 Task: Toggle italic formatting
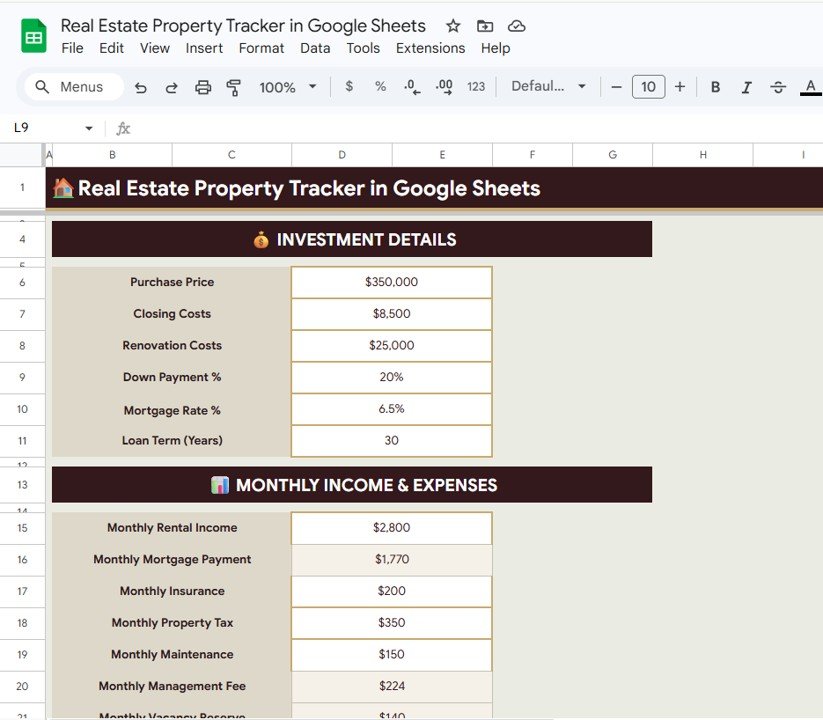[x=746, y=87]
